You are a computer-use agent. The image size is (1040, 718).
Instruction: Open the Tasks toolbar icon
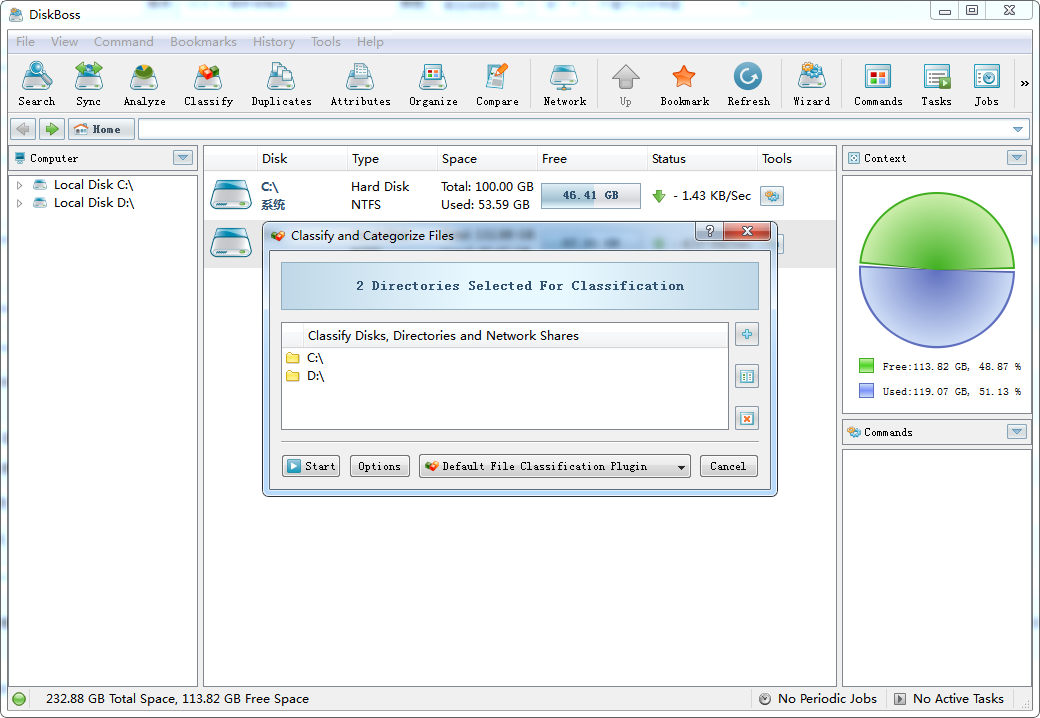click(936, 84)
